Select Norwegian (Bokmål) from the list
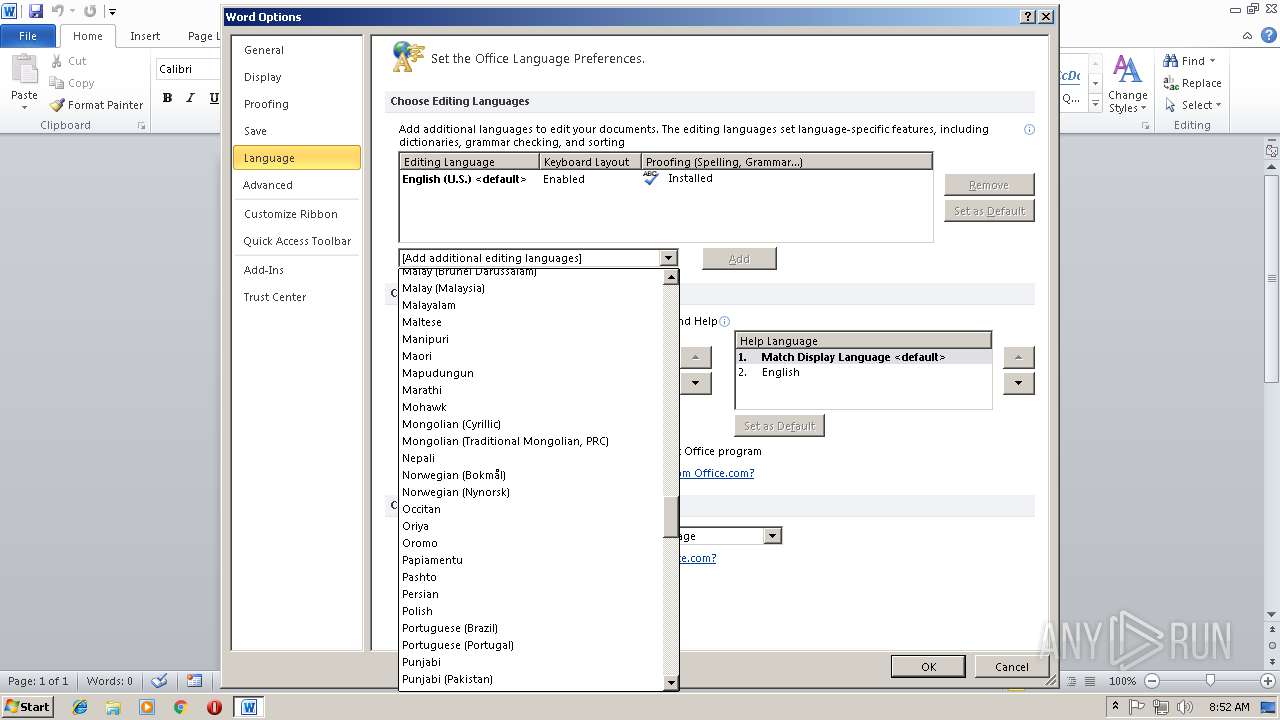Screen dimensions: 1280x720 [x=531, y=475]
